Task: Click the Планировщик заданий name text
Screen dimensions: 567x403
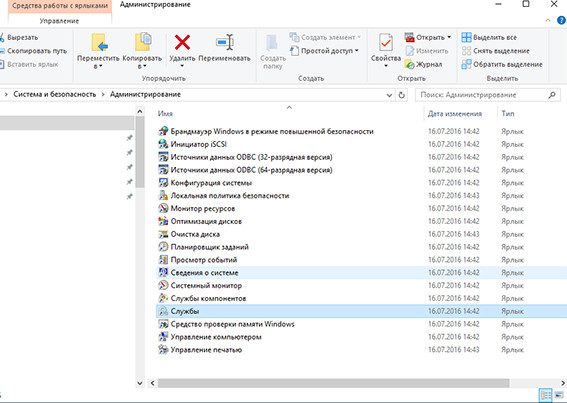Action: click(209, 247)
